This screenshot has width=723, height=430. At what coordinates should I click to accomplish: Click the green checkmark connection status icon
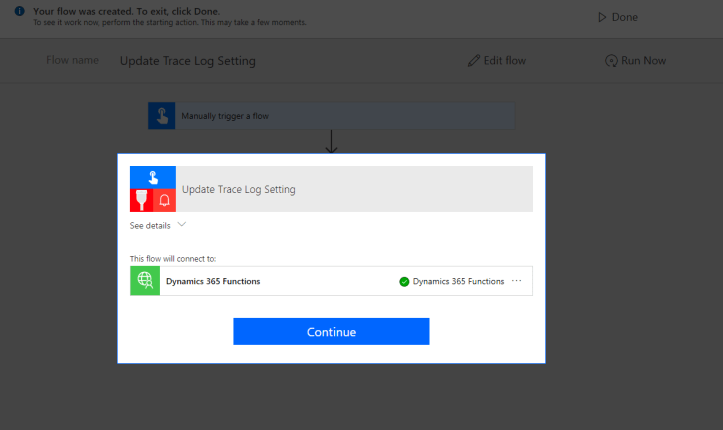pyautogui.click(x=404, y=282)
